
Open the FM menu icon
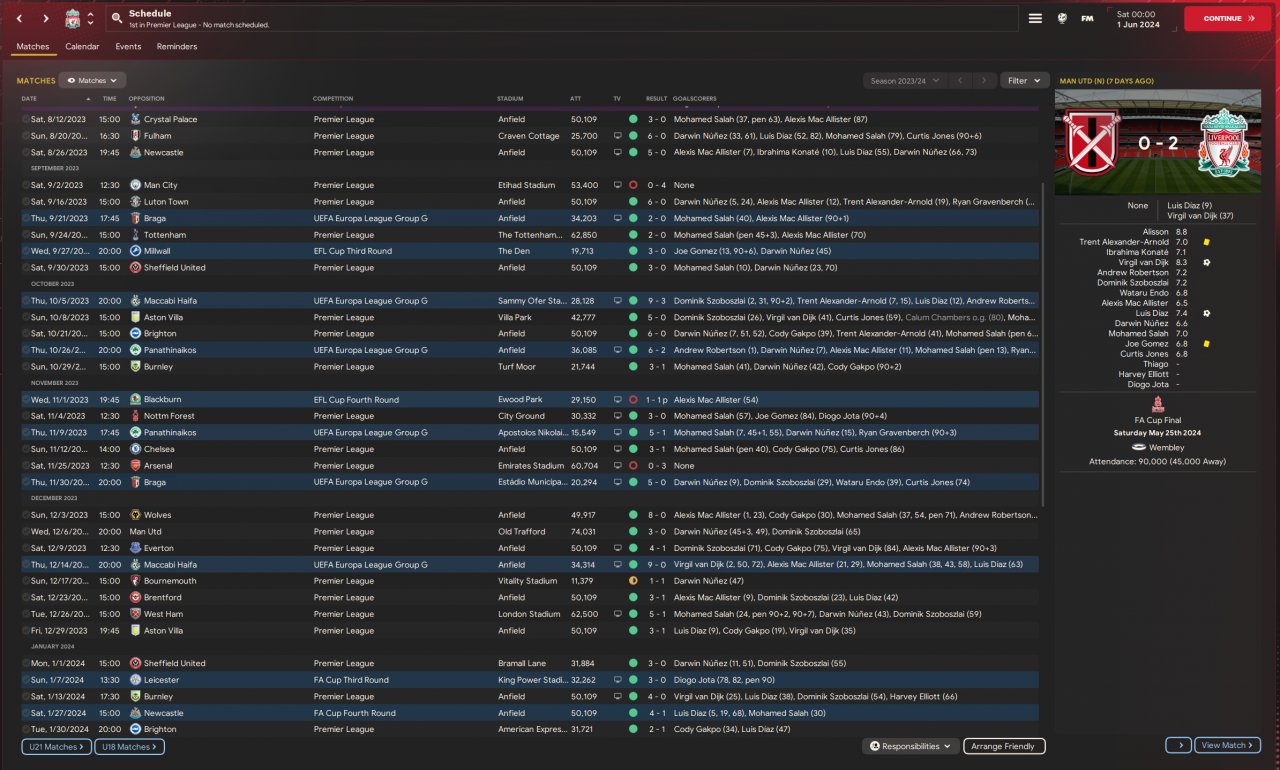pos(1087,18)
